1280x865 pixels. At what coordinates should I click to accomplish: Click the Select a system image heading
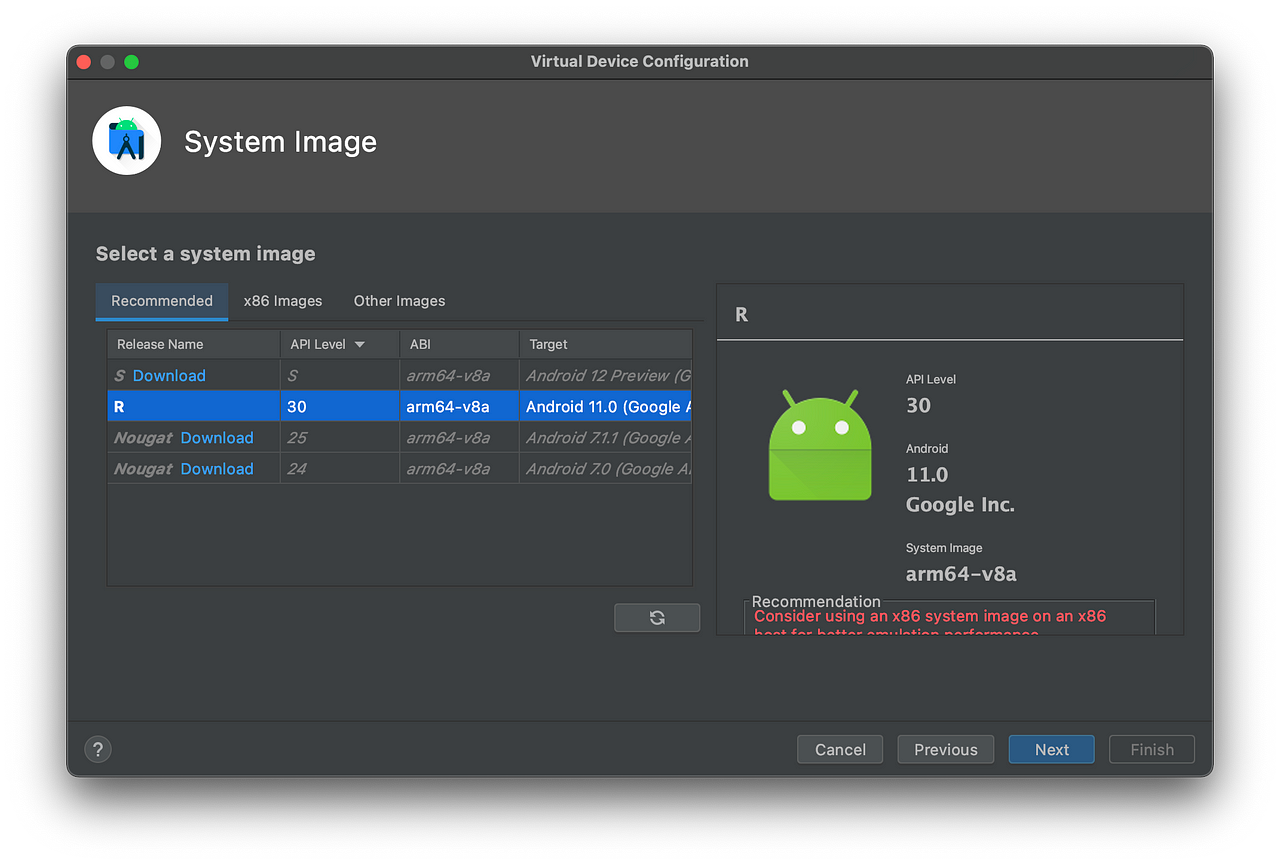[x=206, y=254]
